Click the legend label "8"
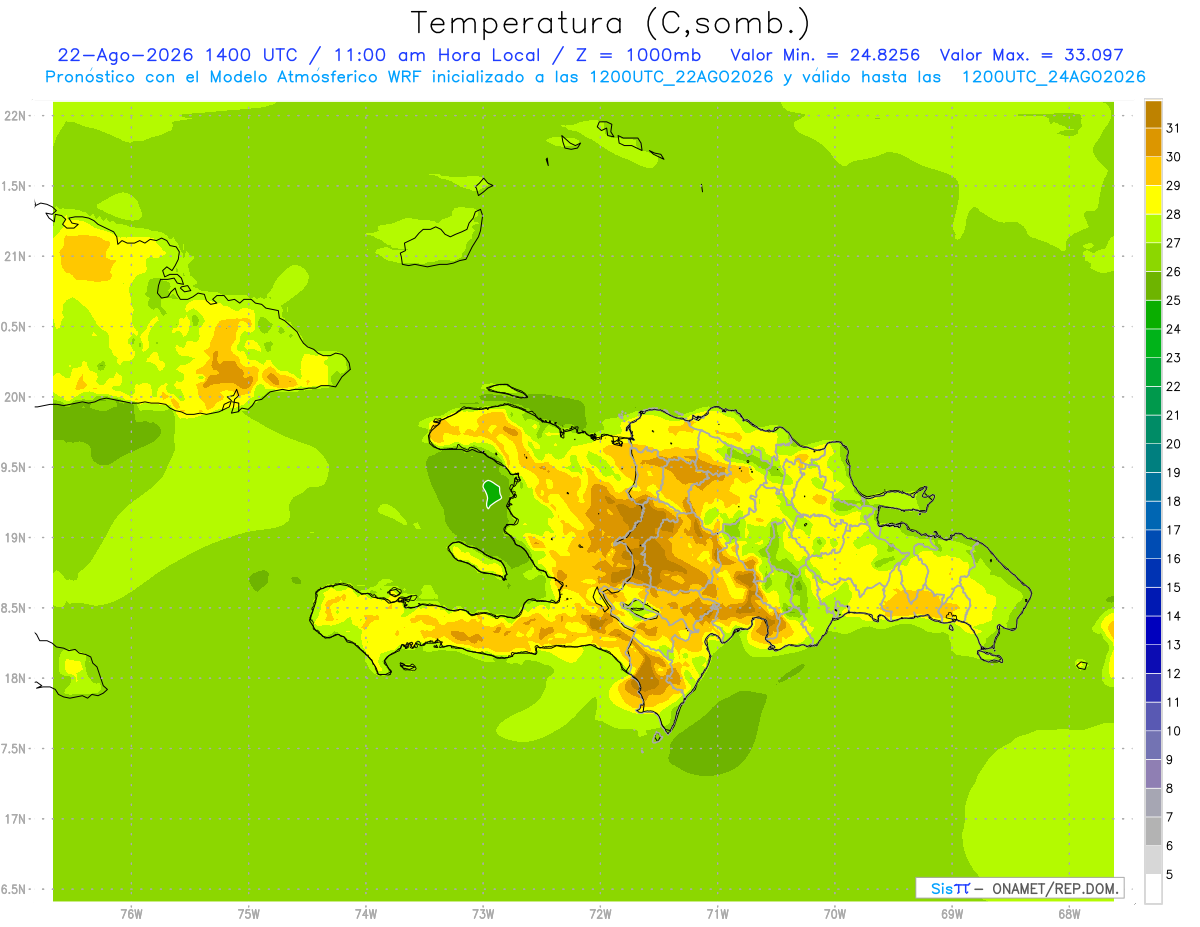Viewport: 1200px width, 927px height. pos(1170,788)
